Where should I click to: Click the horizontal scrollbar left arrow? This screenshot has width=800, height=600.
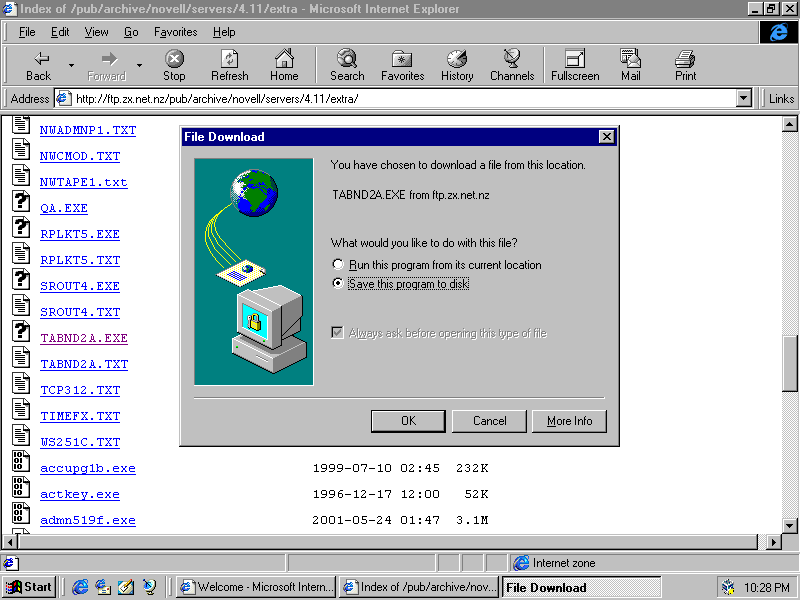point(10,542)
